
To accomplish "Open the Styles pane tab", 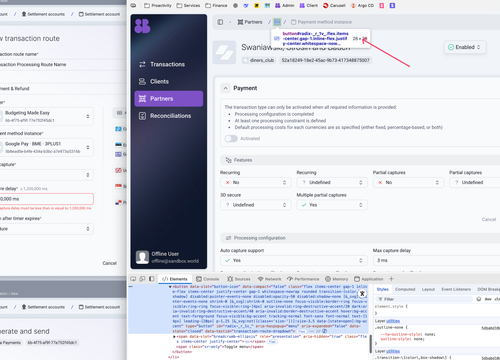I will pyautogui.click(x=383, y=289).
